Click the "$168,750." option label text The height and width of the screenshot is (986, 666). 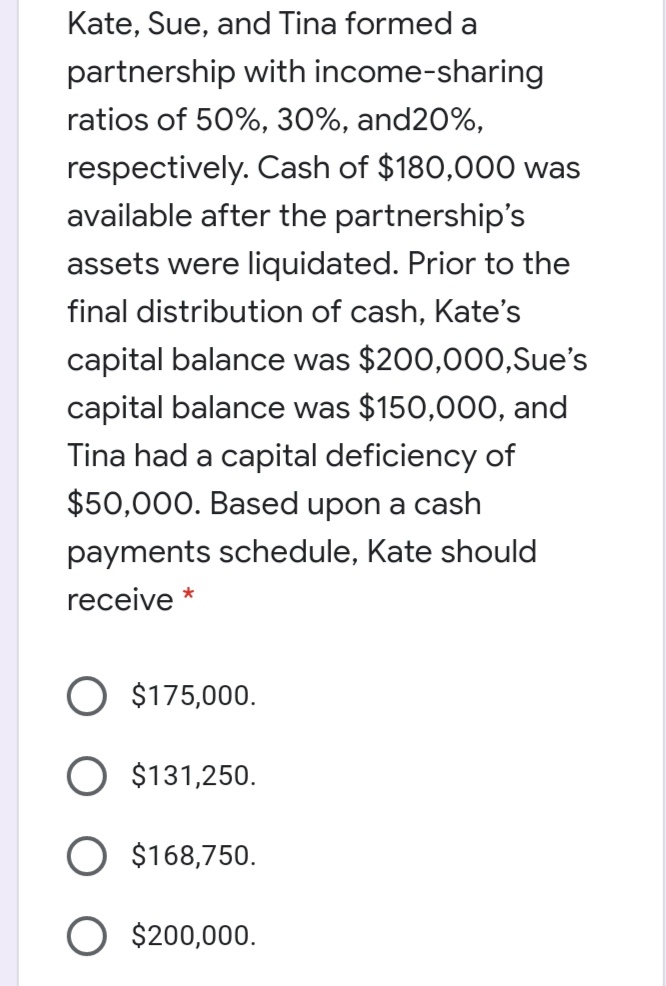[x=194, y=856]
